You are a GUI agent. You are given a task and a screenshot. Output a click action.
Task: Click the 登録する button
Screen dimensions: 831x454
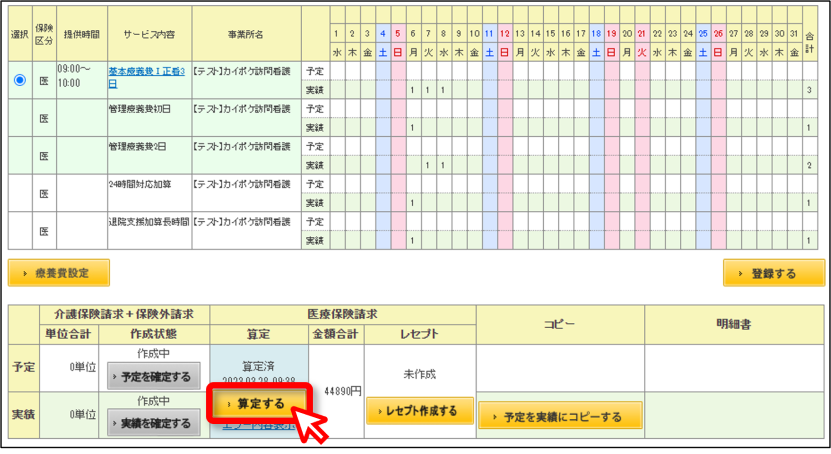(x=773, y=273)
